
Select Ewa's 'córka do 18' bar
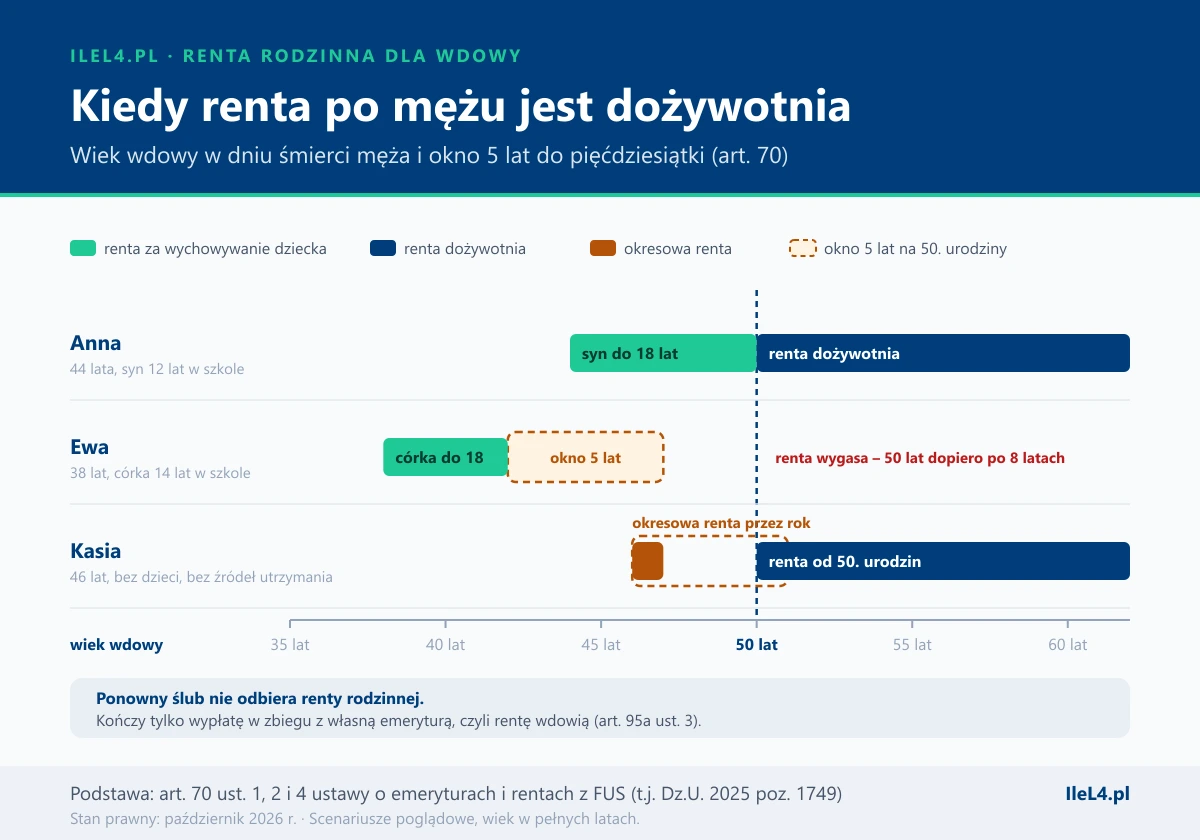pyautogui.click(x=446, y=457)
